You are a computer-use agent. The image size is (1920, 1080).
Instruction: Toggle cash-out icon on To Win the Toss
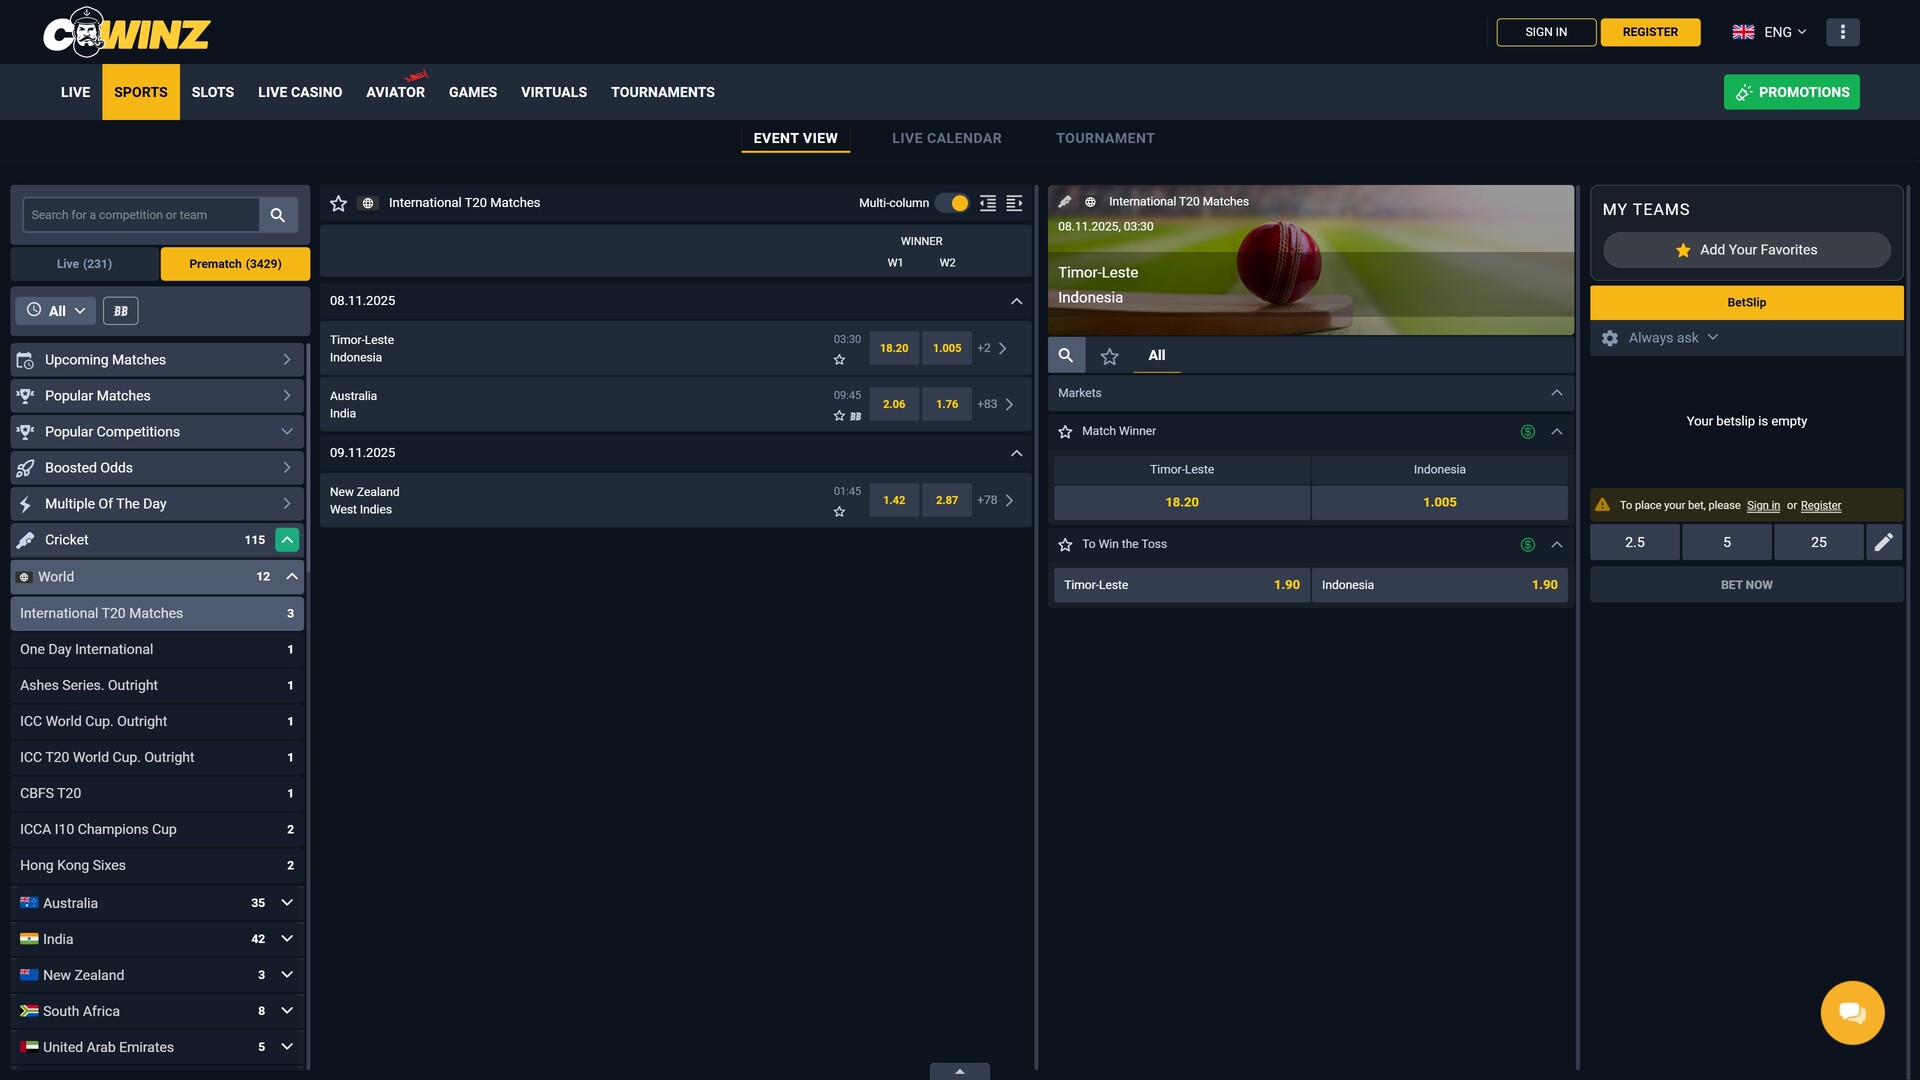pyautogui.click(x=1527, y=545)
